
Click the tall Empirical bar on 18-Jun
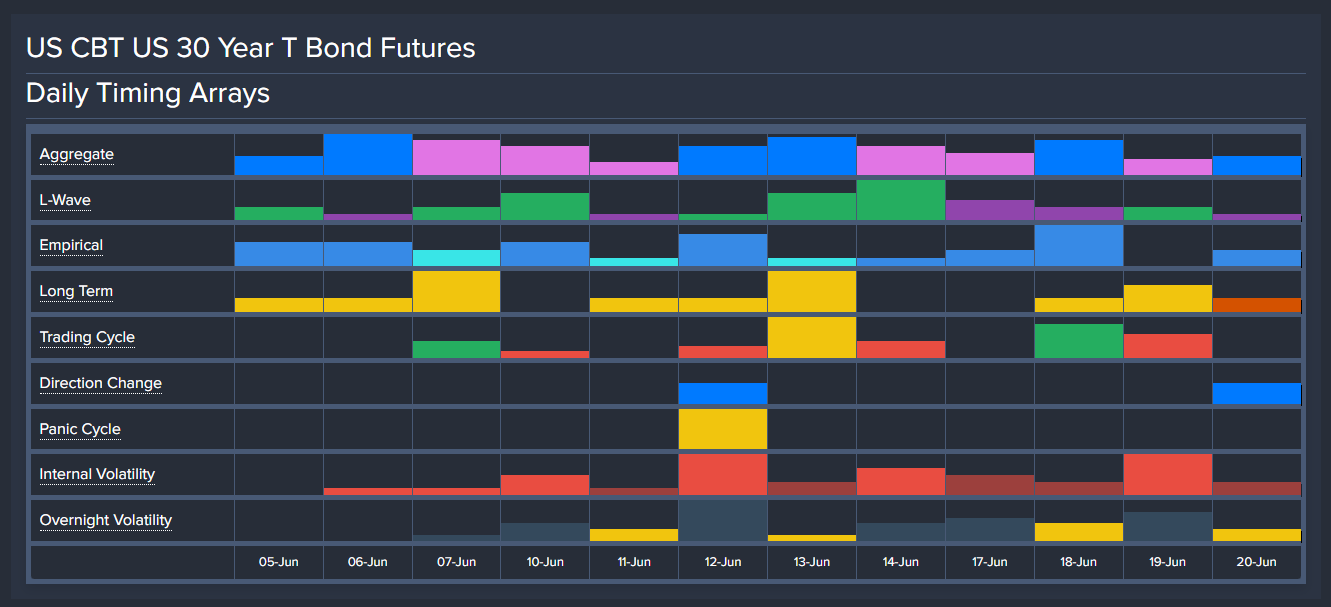tap(1078, 246)
